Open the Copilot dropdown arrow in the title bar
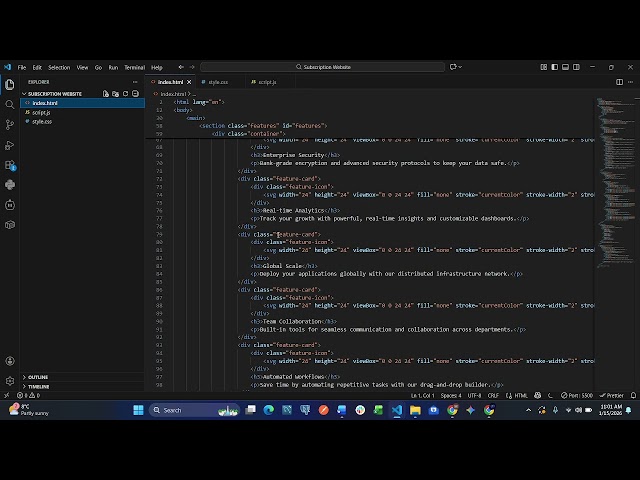This screenshot has width=640, height=480. point(460,67)
